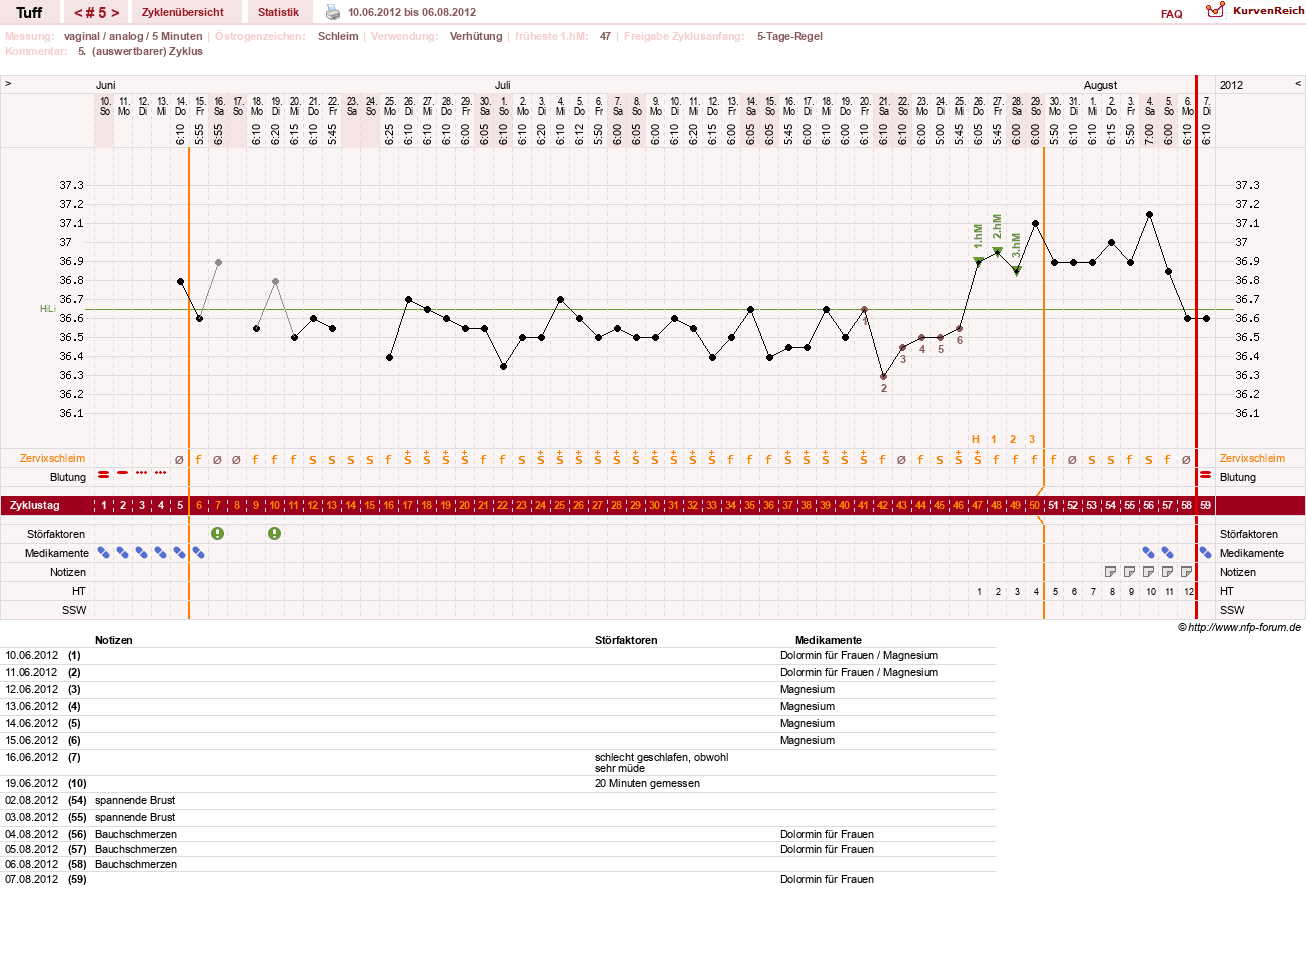This screenshot has width=1306, height=953.
Task: Click the Kommentar '5. (auswertbarer) Zyklus' text
Action: pos(140,51)
